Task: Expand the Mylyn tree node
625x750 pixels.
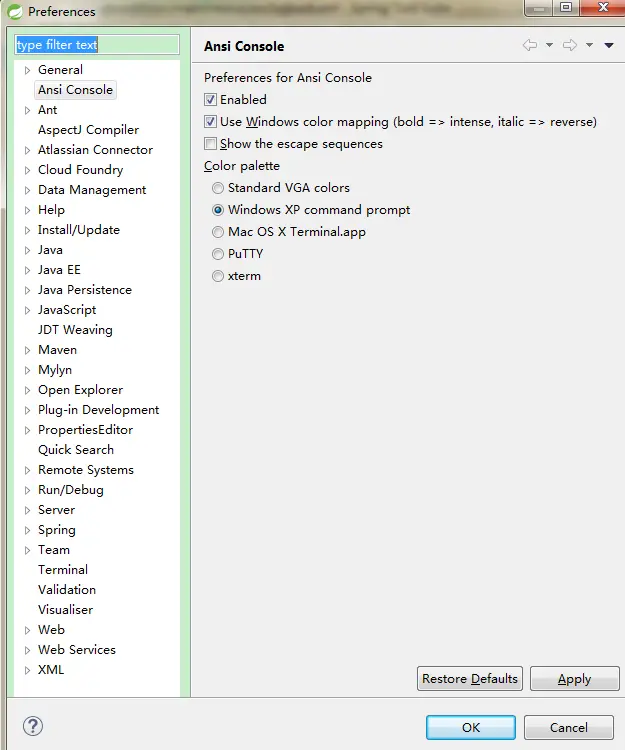Action: 27,370
